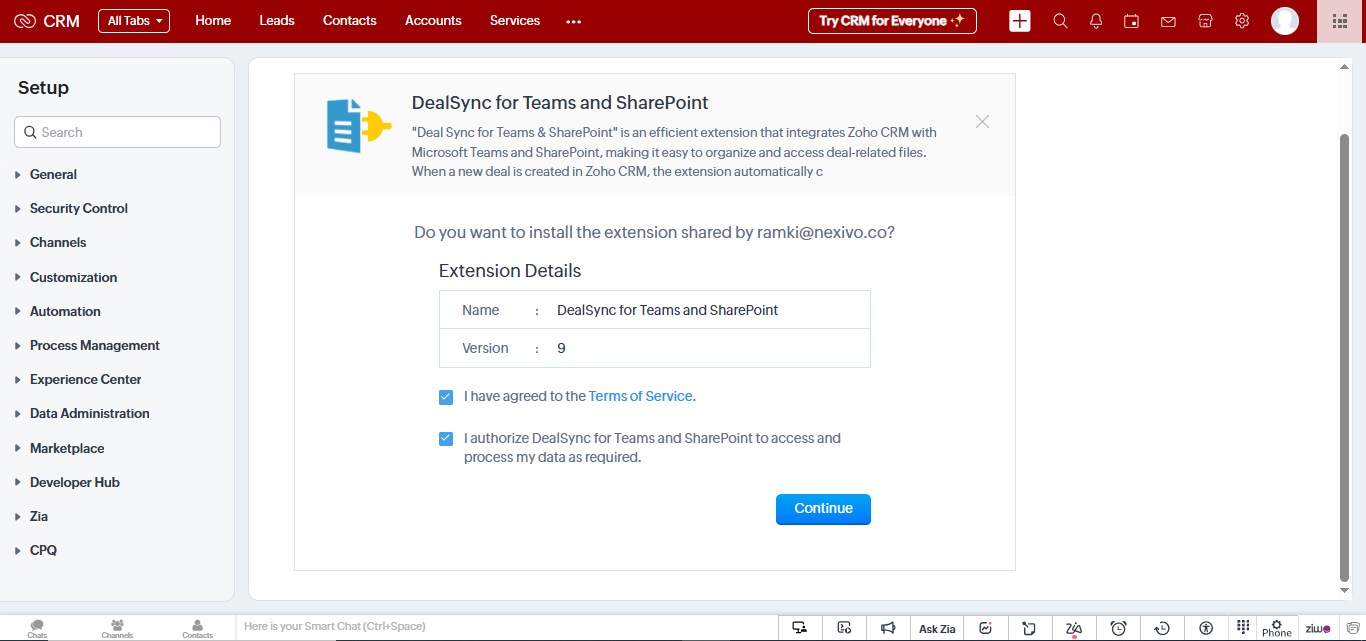Click the Zia notifications icon with red dot

pos(1074,628)
